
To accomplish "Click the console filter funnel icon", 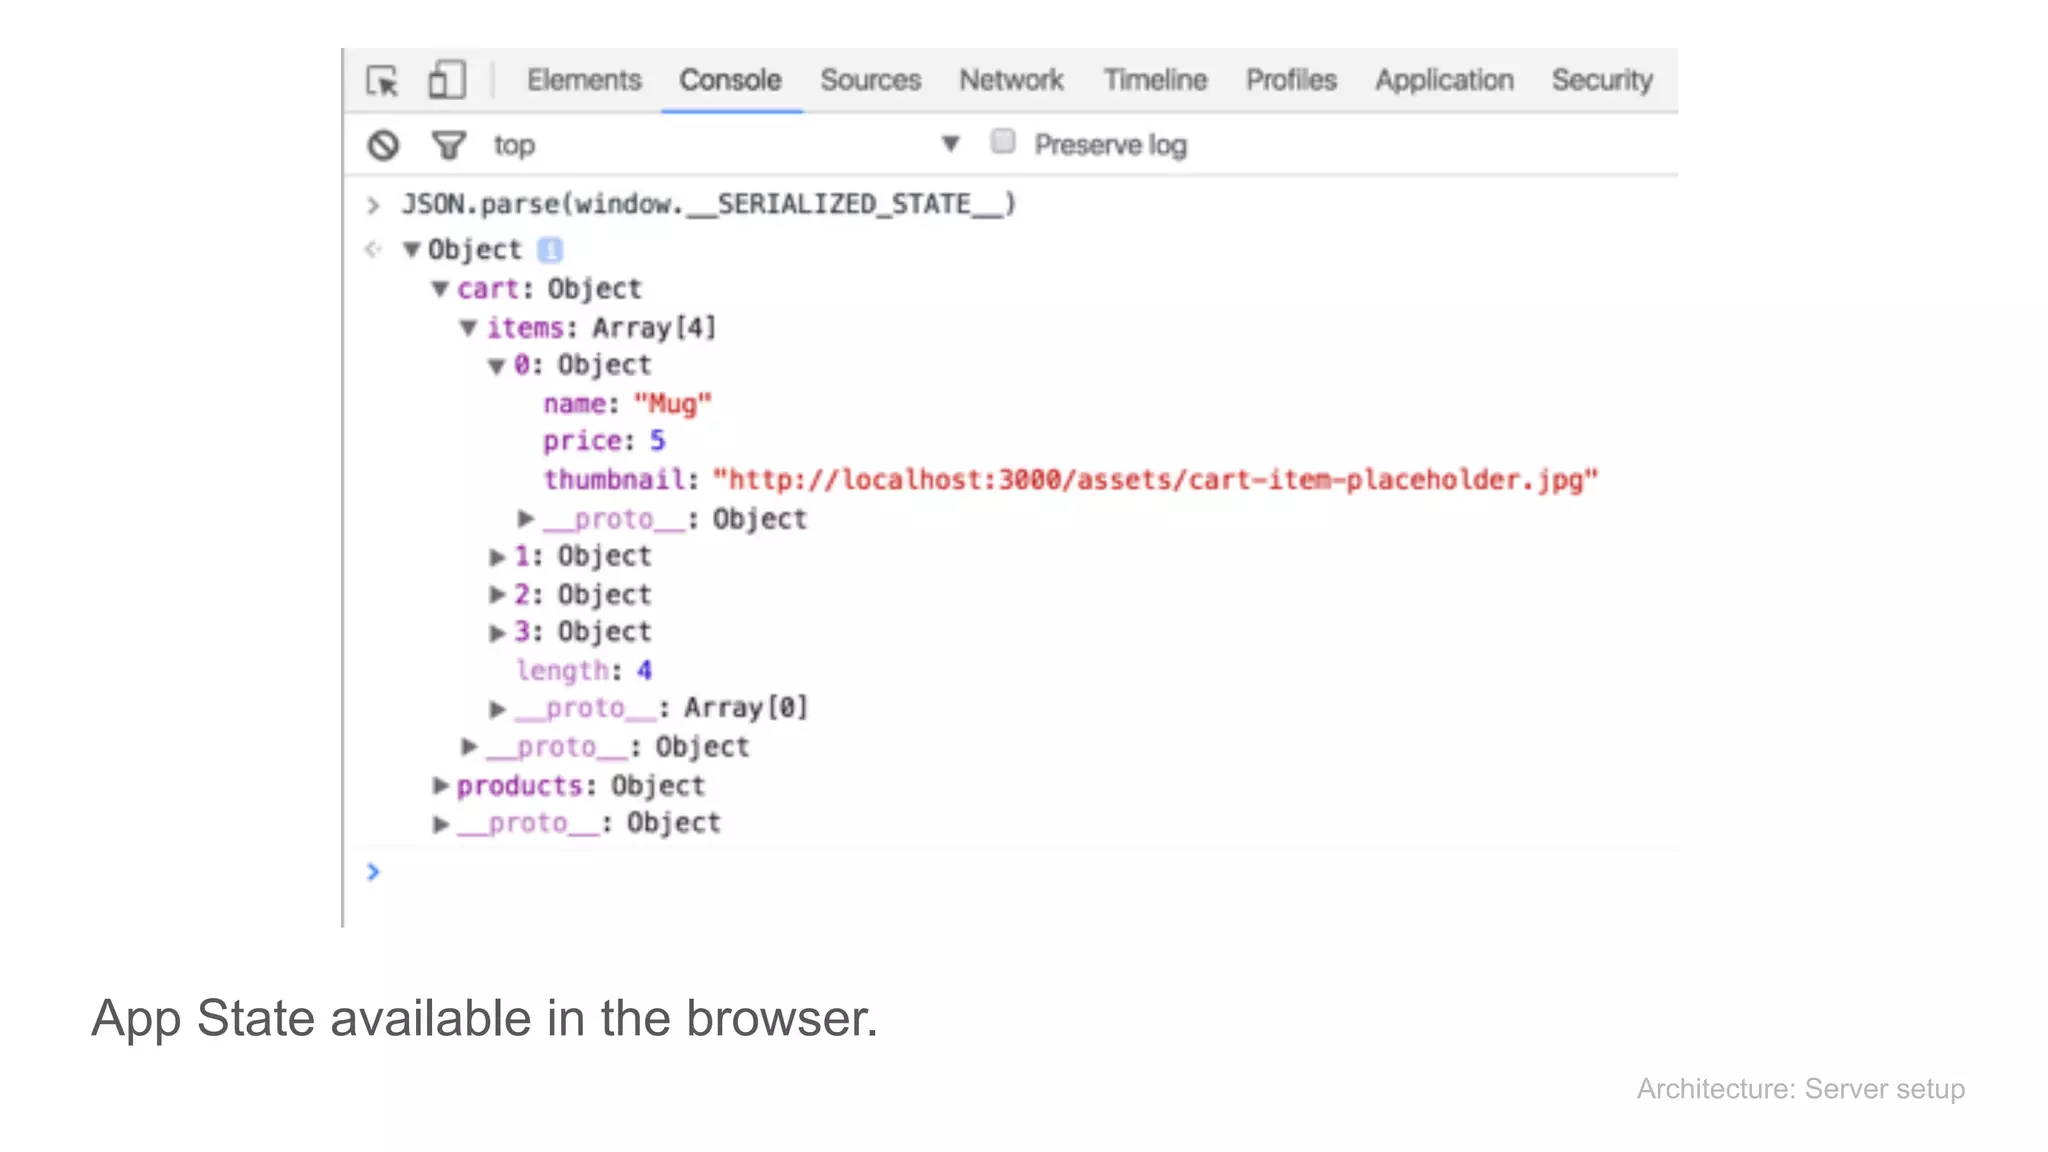I will (448, 146).
